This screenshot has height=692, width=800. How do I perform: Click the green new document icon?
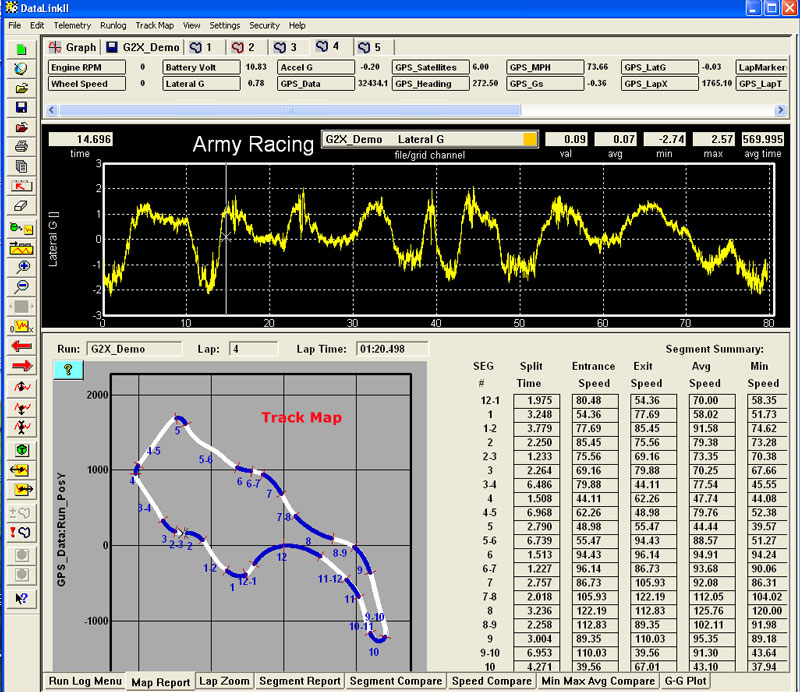(21, 48)
